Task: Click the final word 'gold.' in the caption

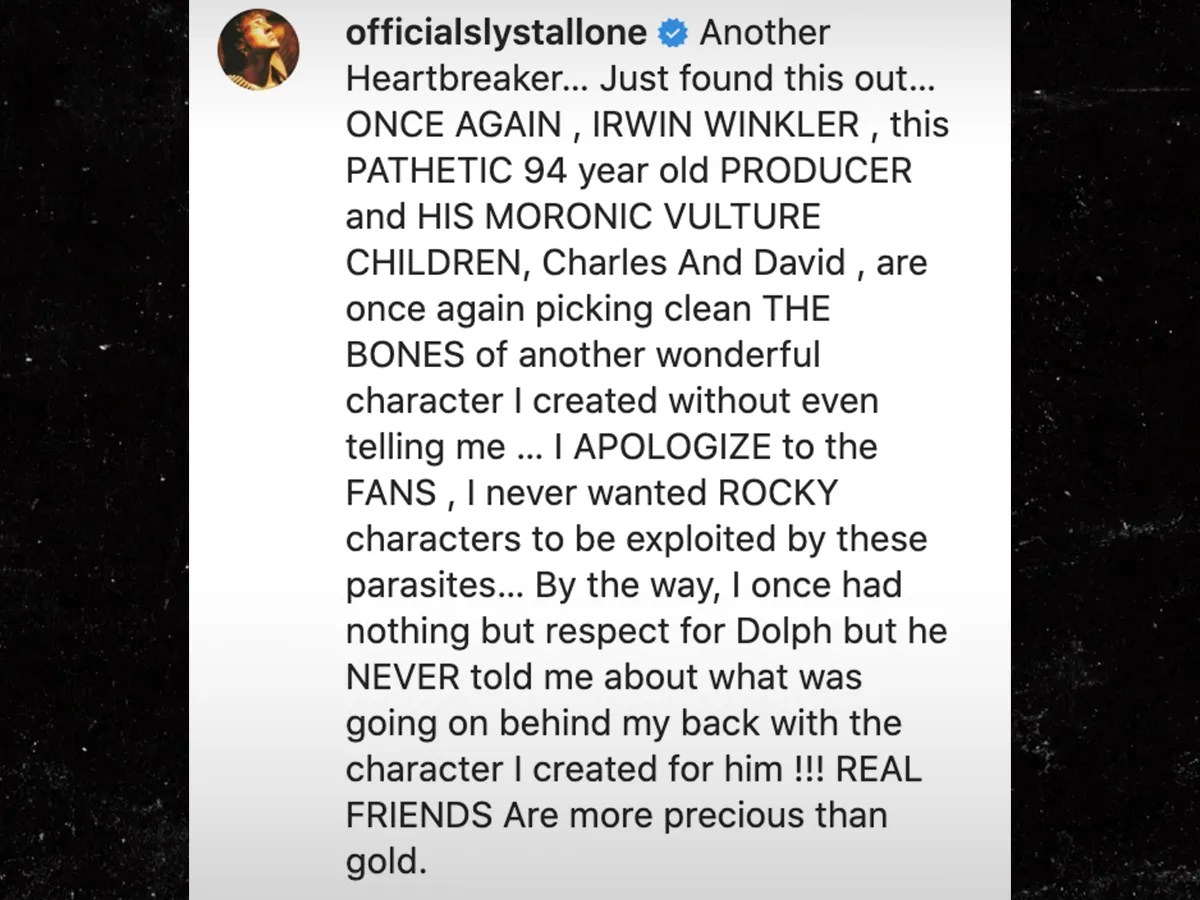Action: (x=386, y=861)
